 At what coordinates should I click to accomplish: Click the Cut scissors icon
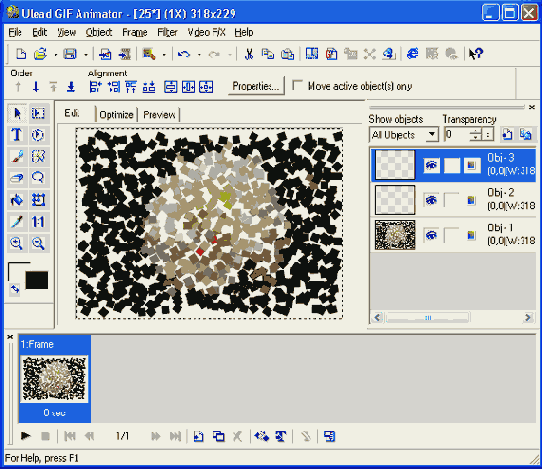pos(249,54)
